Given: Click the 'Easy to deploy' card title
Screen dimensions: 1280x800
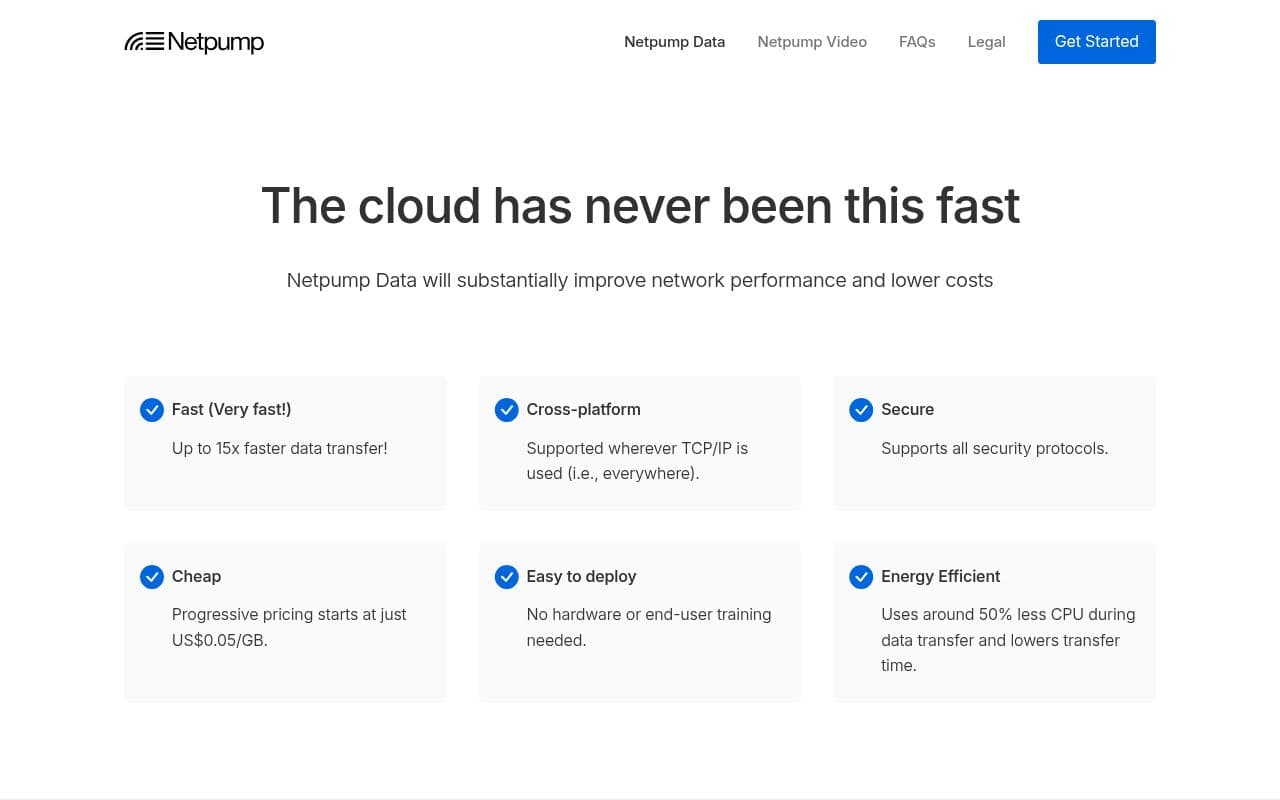Looking at the screenshot, I should pyautogui.click(x=581, y=576).
